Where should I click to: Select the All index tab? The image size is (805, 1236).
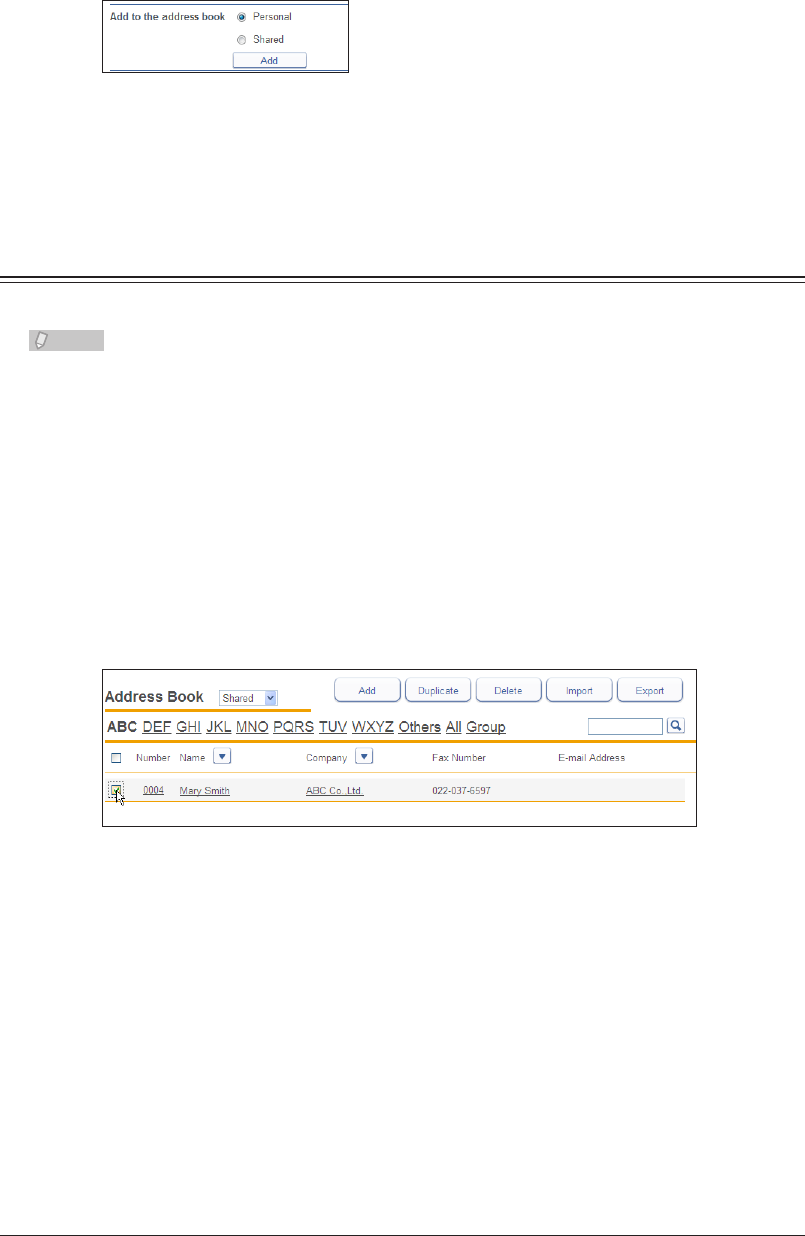[454, 727]
